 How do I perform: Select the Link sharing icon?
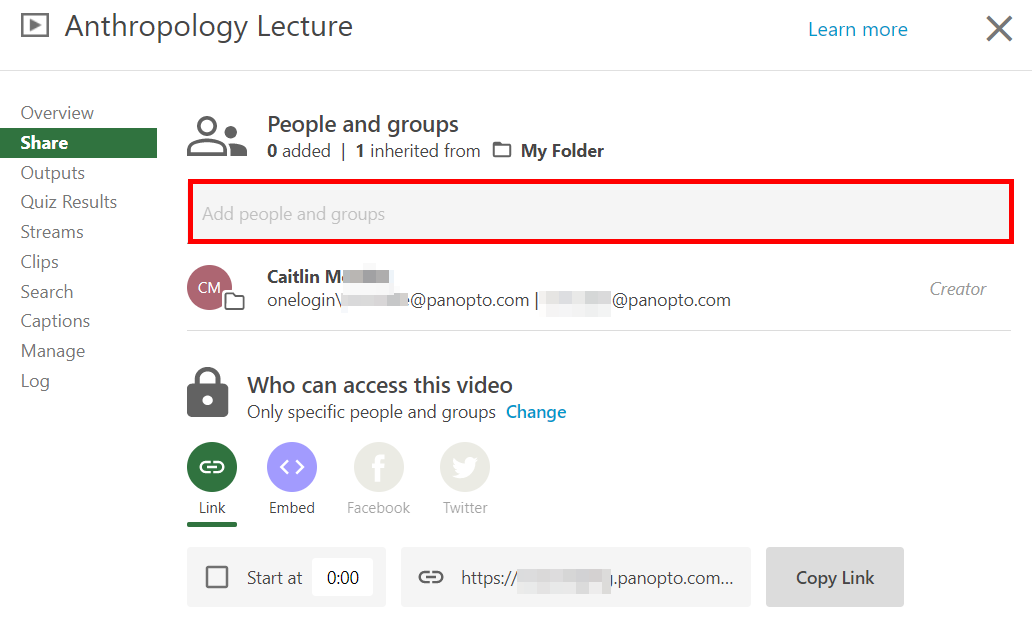(212, 467)
